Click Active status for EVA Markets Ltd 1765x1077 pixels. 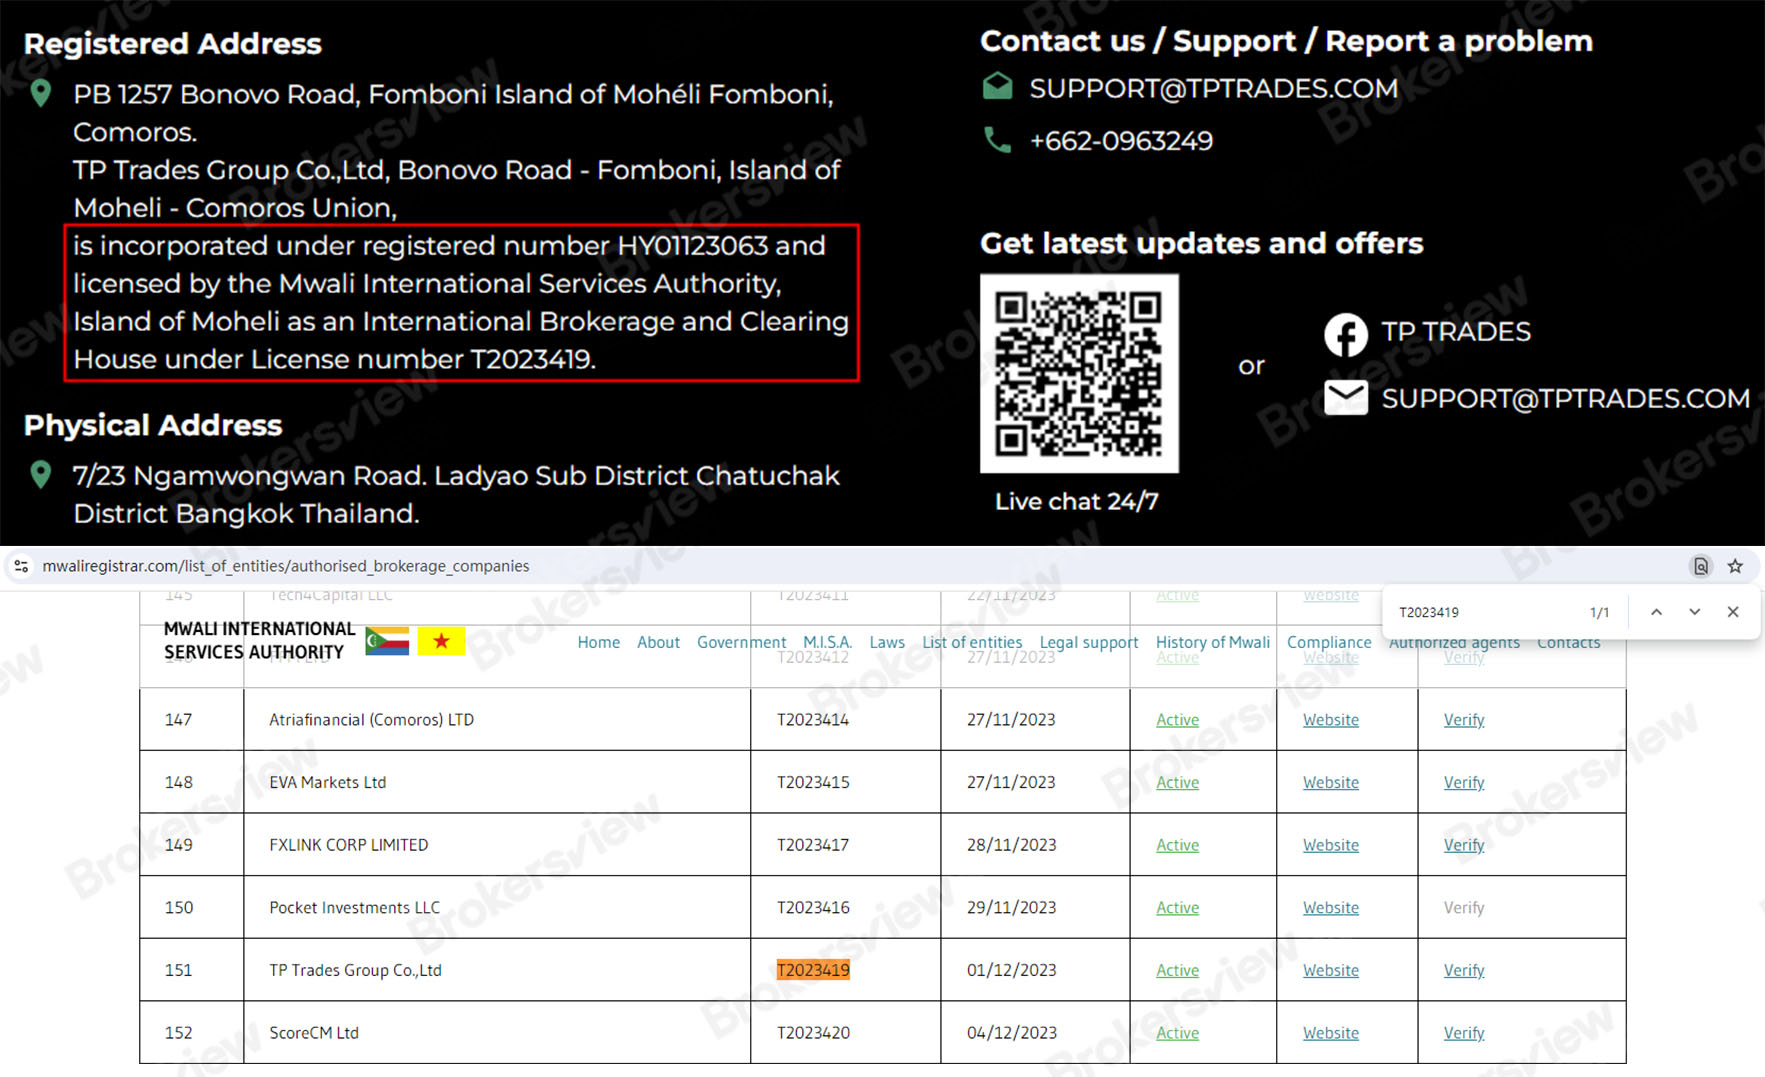(x=1177, y=782)
